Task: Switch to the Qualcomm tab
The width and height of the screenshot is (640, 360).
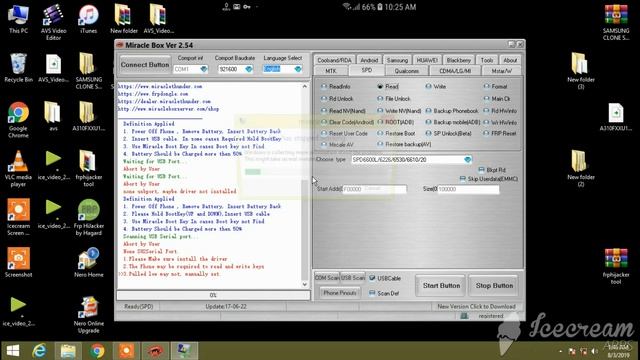Action: [407, 71]
